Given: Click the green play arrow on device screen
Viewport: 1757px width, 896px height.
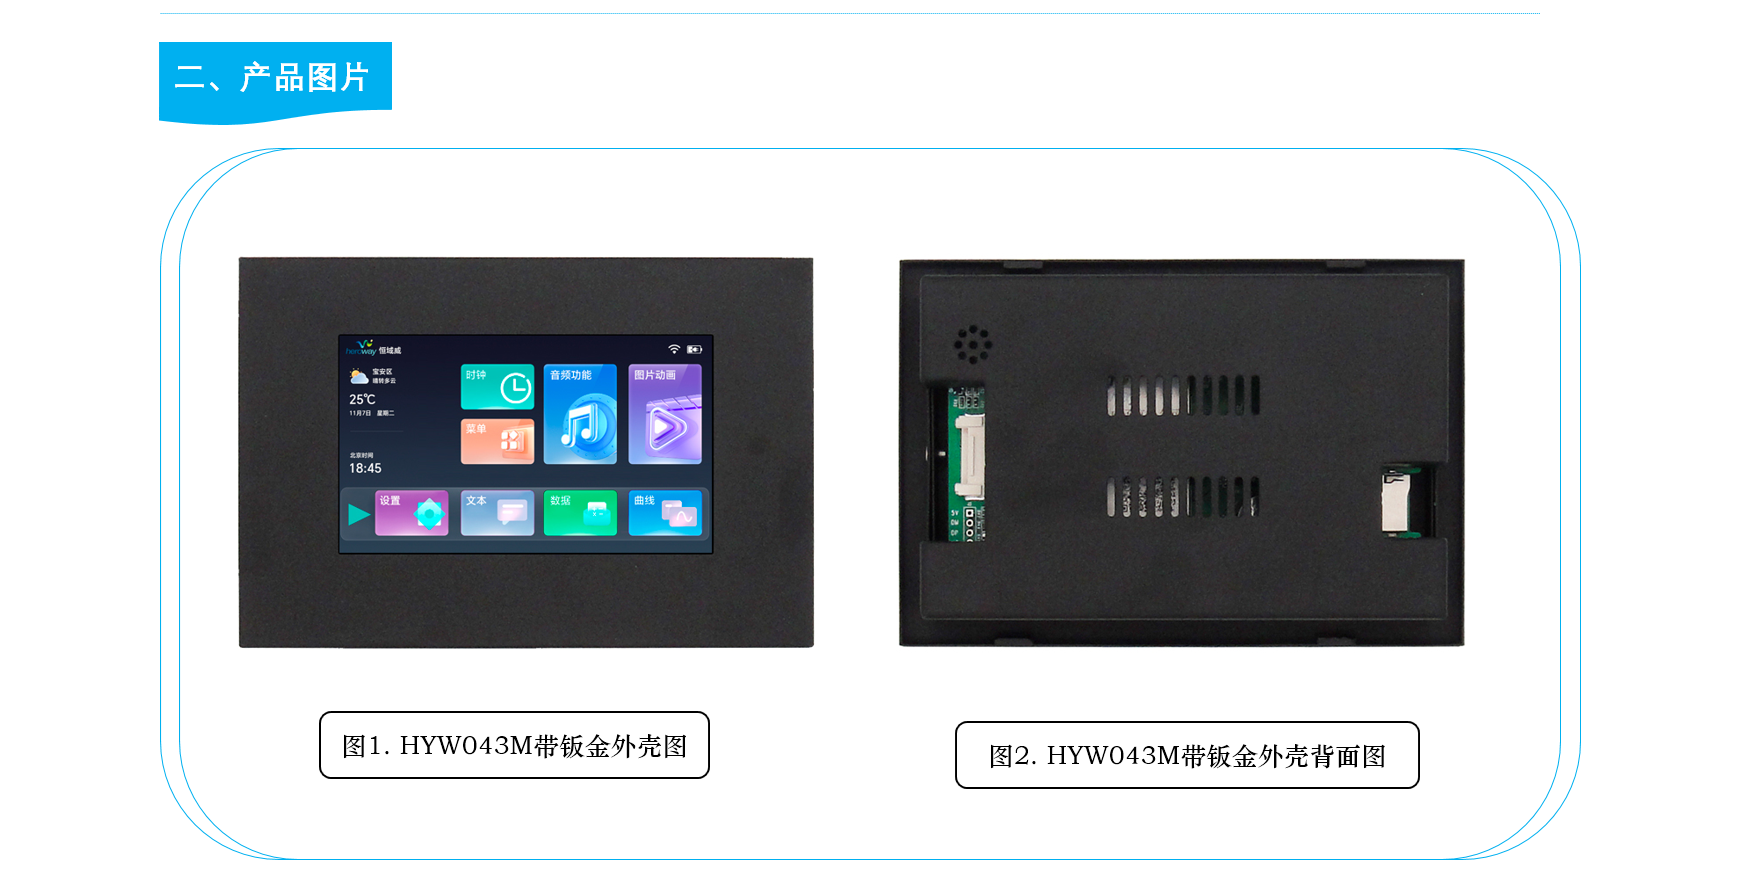Looking at the screenshot, I should click(x=358, y=515).
